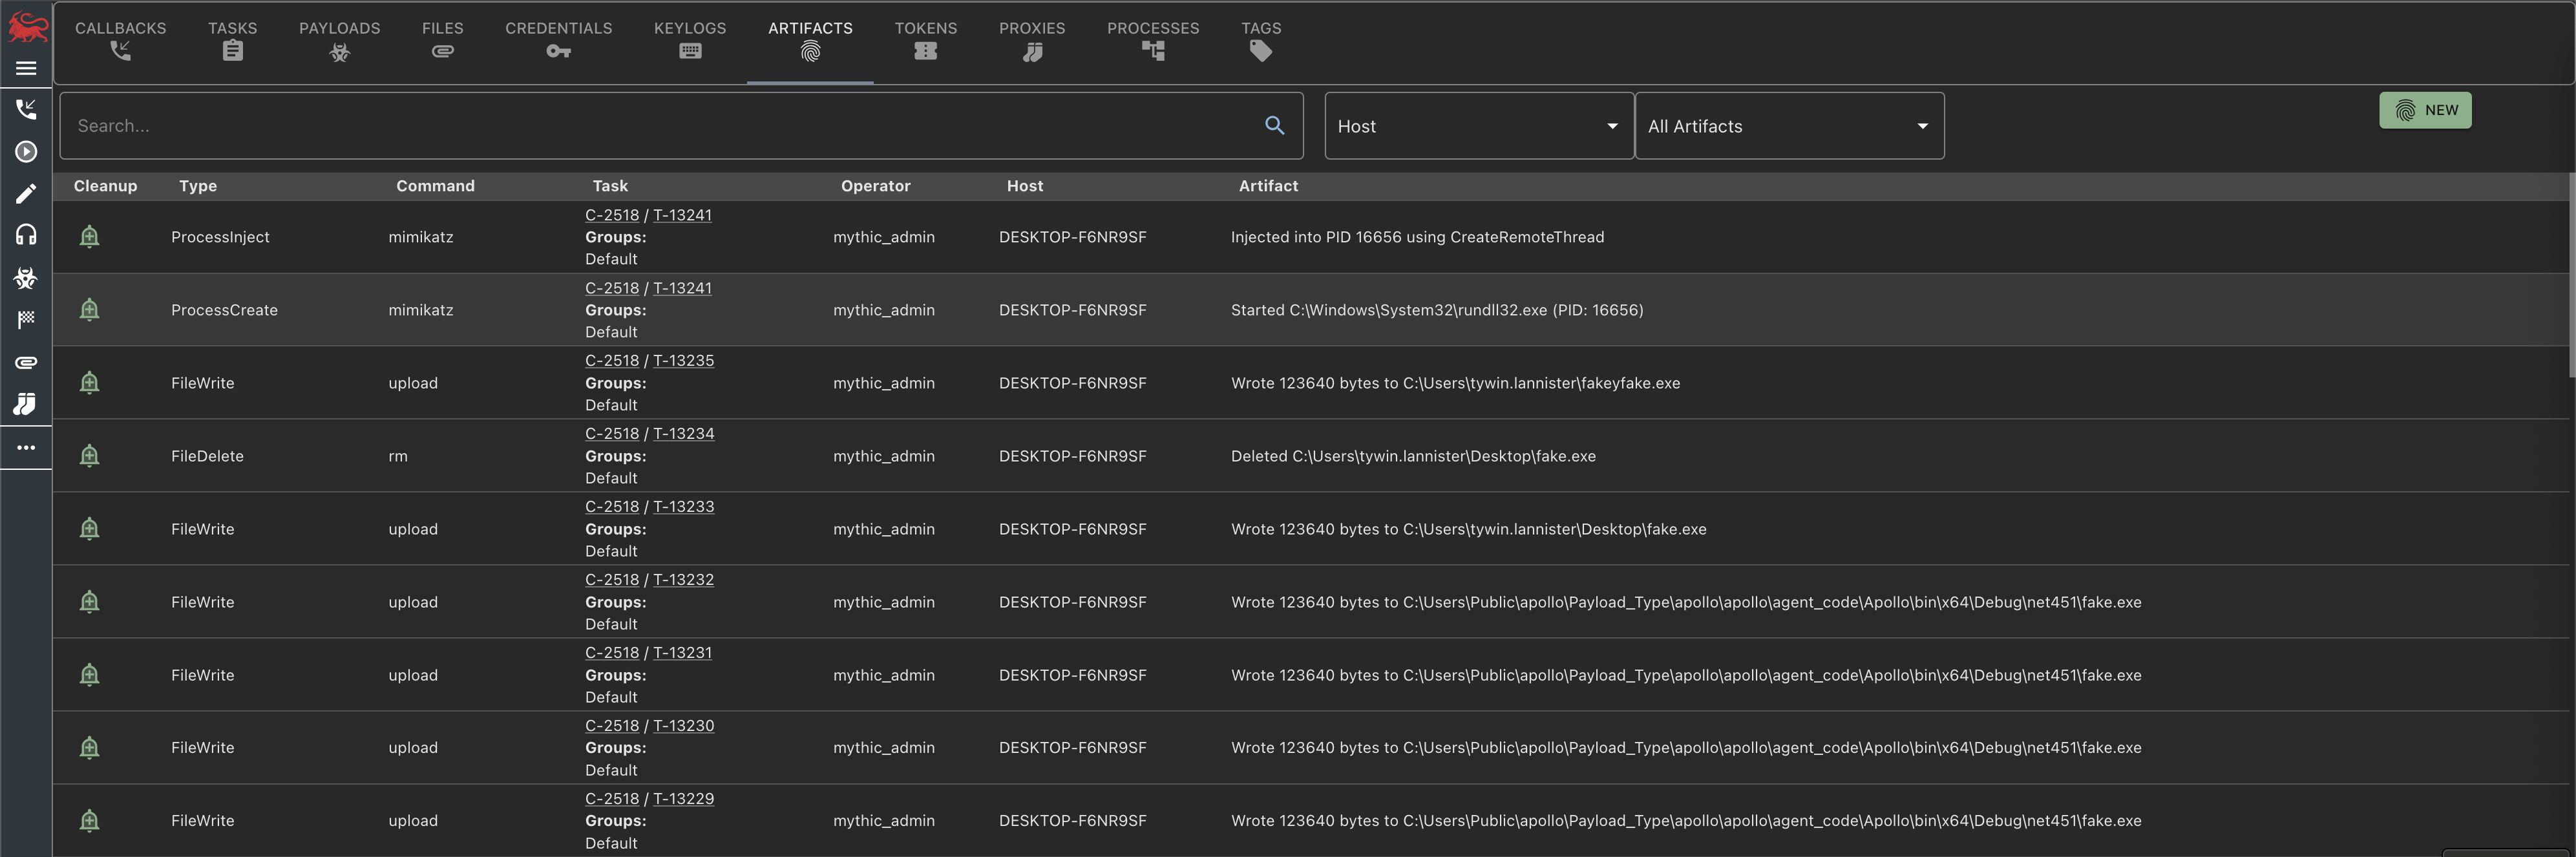Click the biohazard payloads icon in sidebar
This screenshot has width=2576, height=857.
click(x=26, y=278)
